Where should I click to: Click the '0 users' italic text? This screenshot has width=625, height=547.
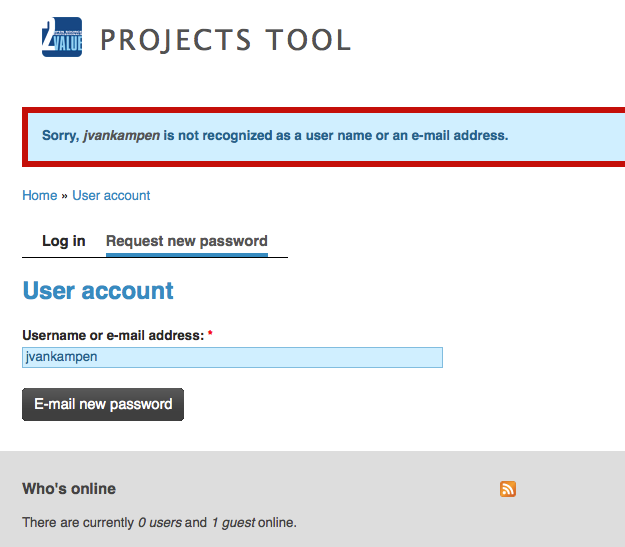point(160,522)
